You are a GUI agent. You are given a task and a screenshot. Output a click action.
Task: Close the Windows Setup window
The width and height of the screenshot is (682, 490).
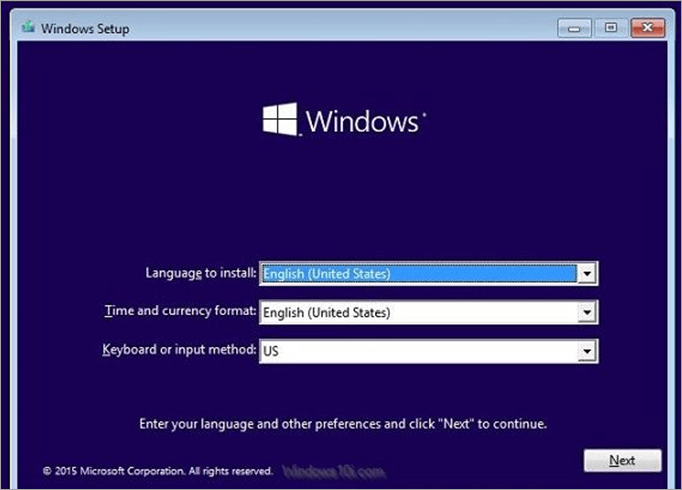648,28
